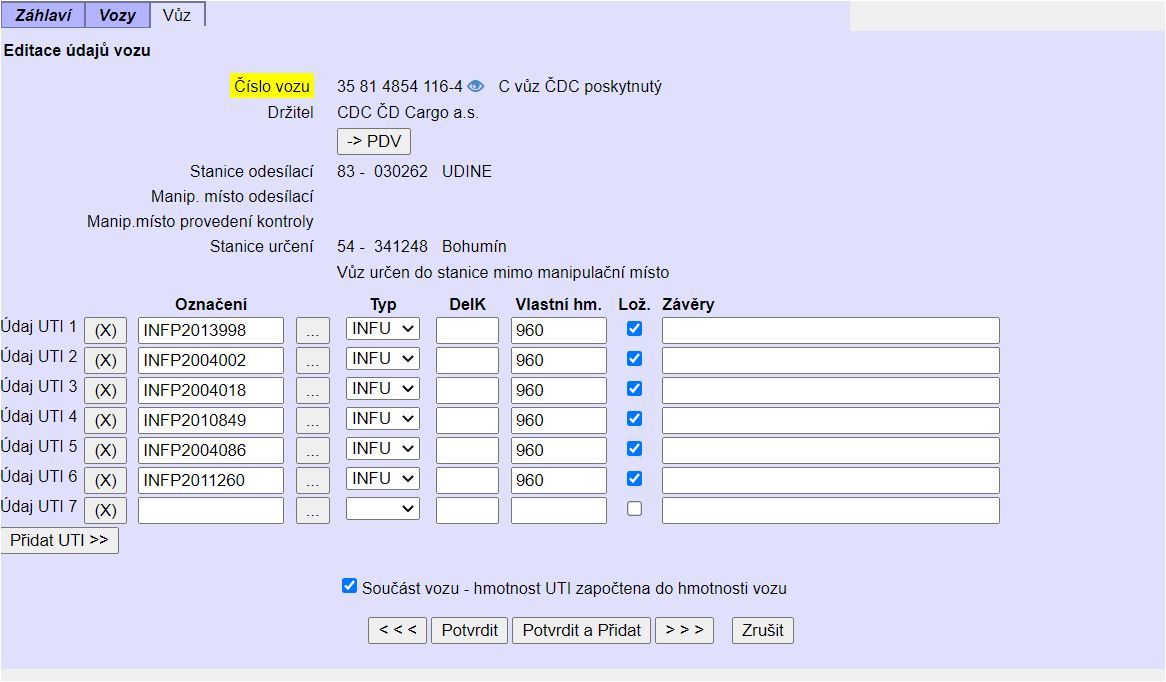Go to previous wagon with <<< button
The height and width of the screenshot is (682, 1166).
[x=397, y=630]
